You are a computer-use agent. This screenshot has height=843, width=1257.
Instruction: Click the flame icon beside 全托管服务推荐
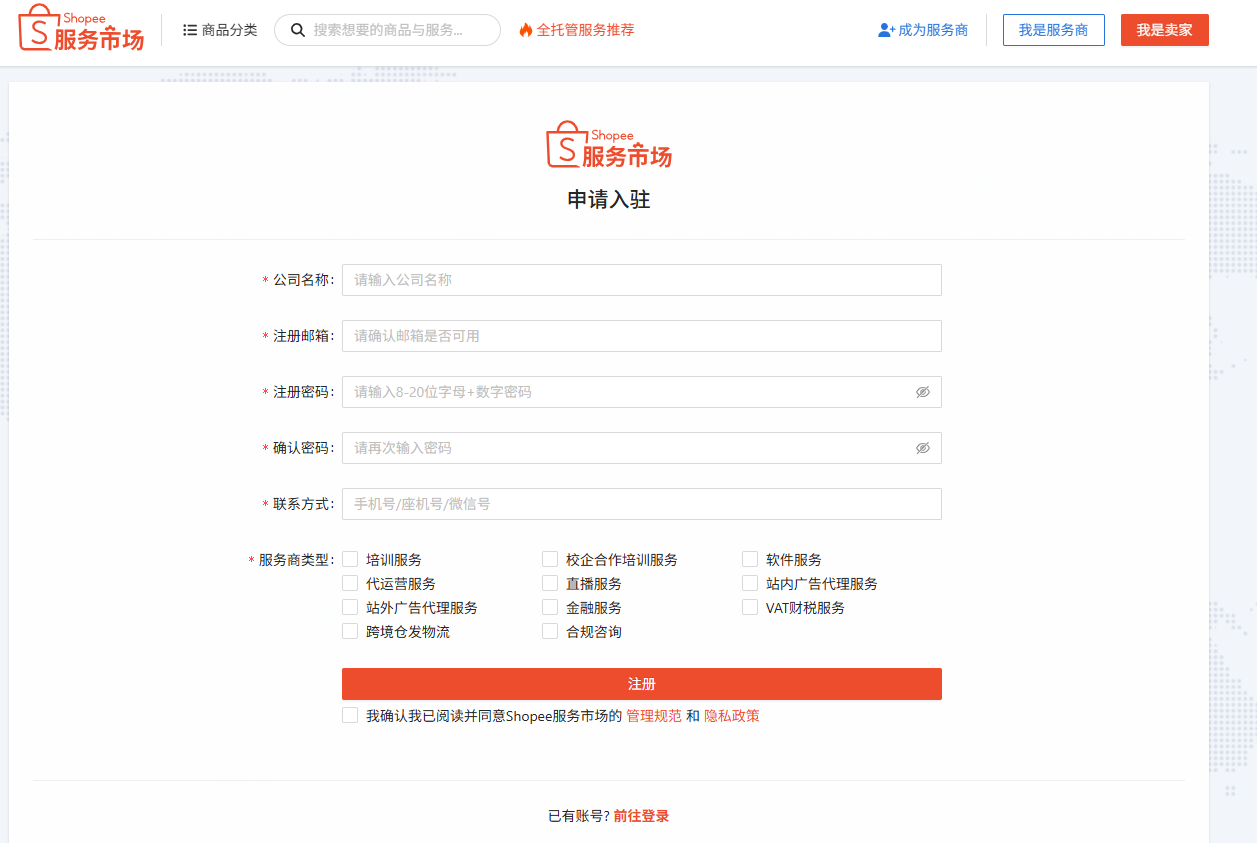526,30
